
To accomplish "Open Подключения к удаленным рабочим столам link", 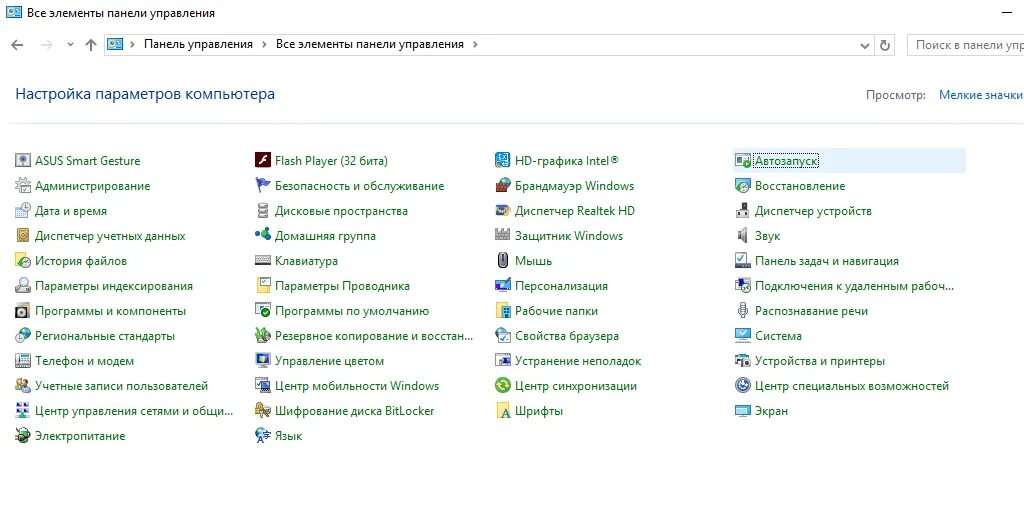I will click(854, 286).
